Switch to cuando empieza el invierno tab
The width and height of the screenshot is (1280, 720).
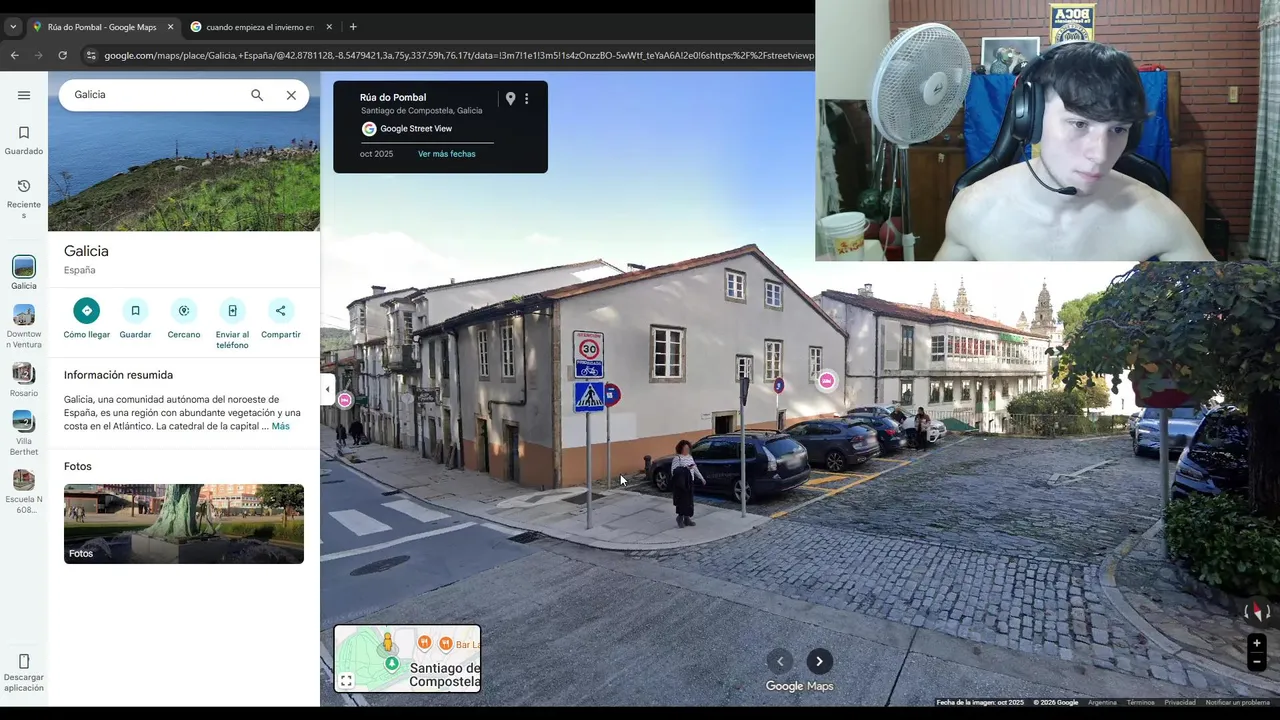click(x=260, y=27)
